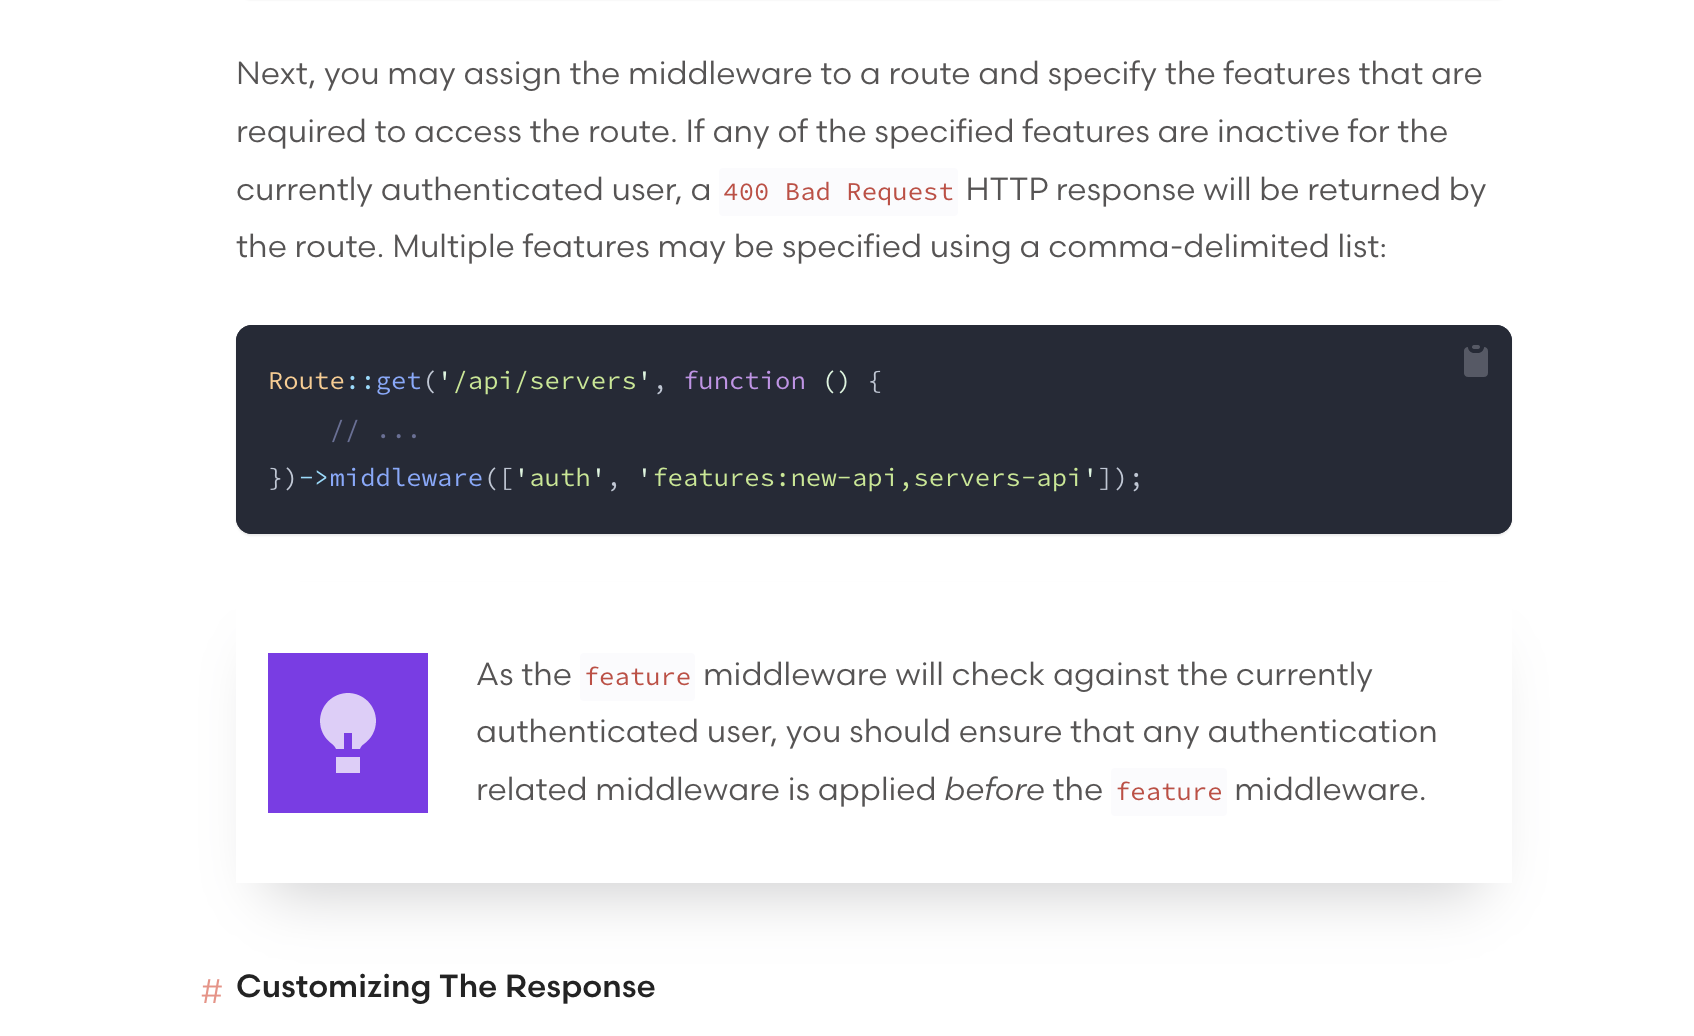This screenshot has height=1036, width=1694.
Task: Click the Customizing The Response heading
Action: click(445, 987)
